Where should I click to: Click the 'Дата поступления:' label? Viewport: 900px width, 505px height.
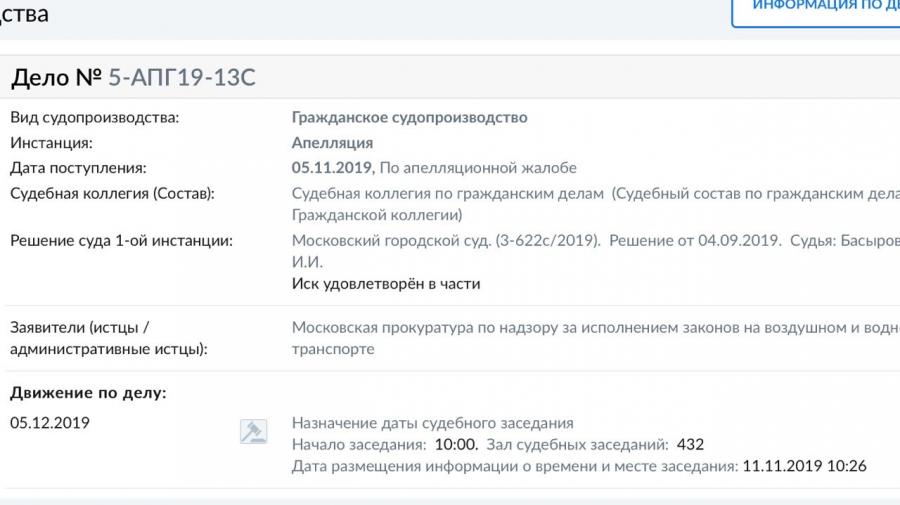[78, 168]
